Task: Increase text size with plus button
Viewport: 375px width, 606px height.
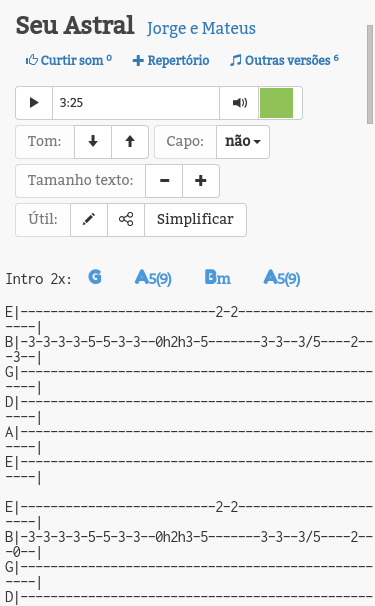Action: (201, 180)
